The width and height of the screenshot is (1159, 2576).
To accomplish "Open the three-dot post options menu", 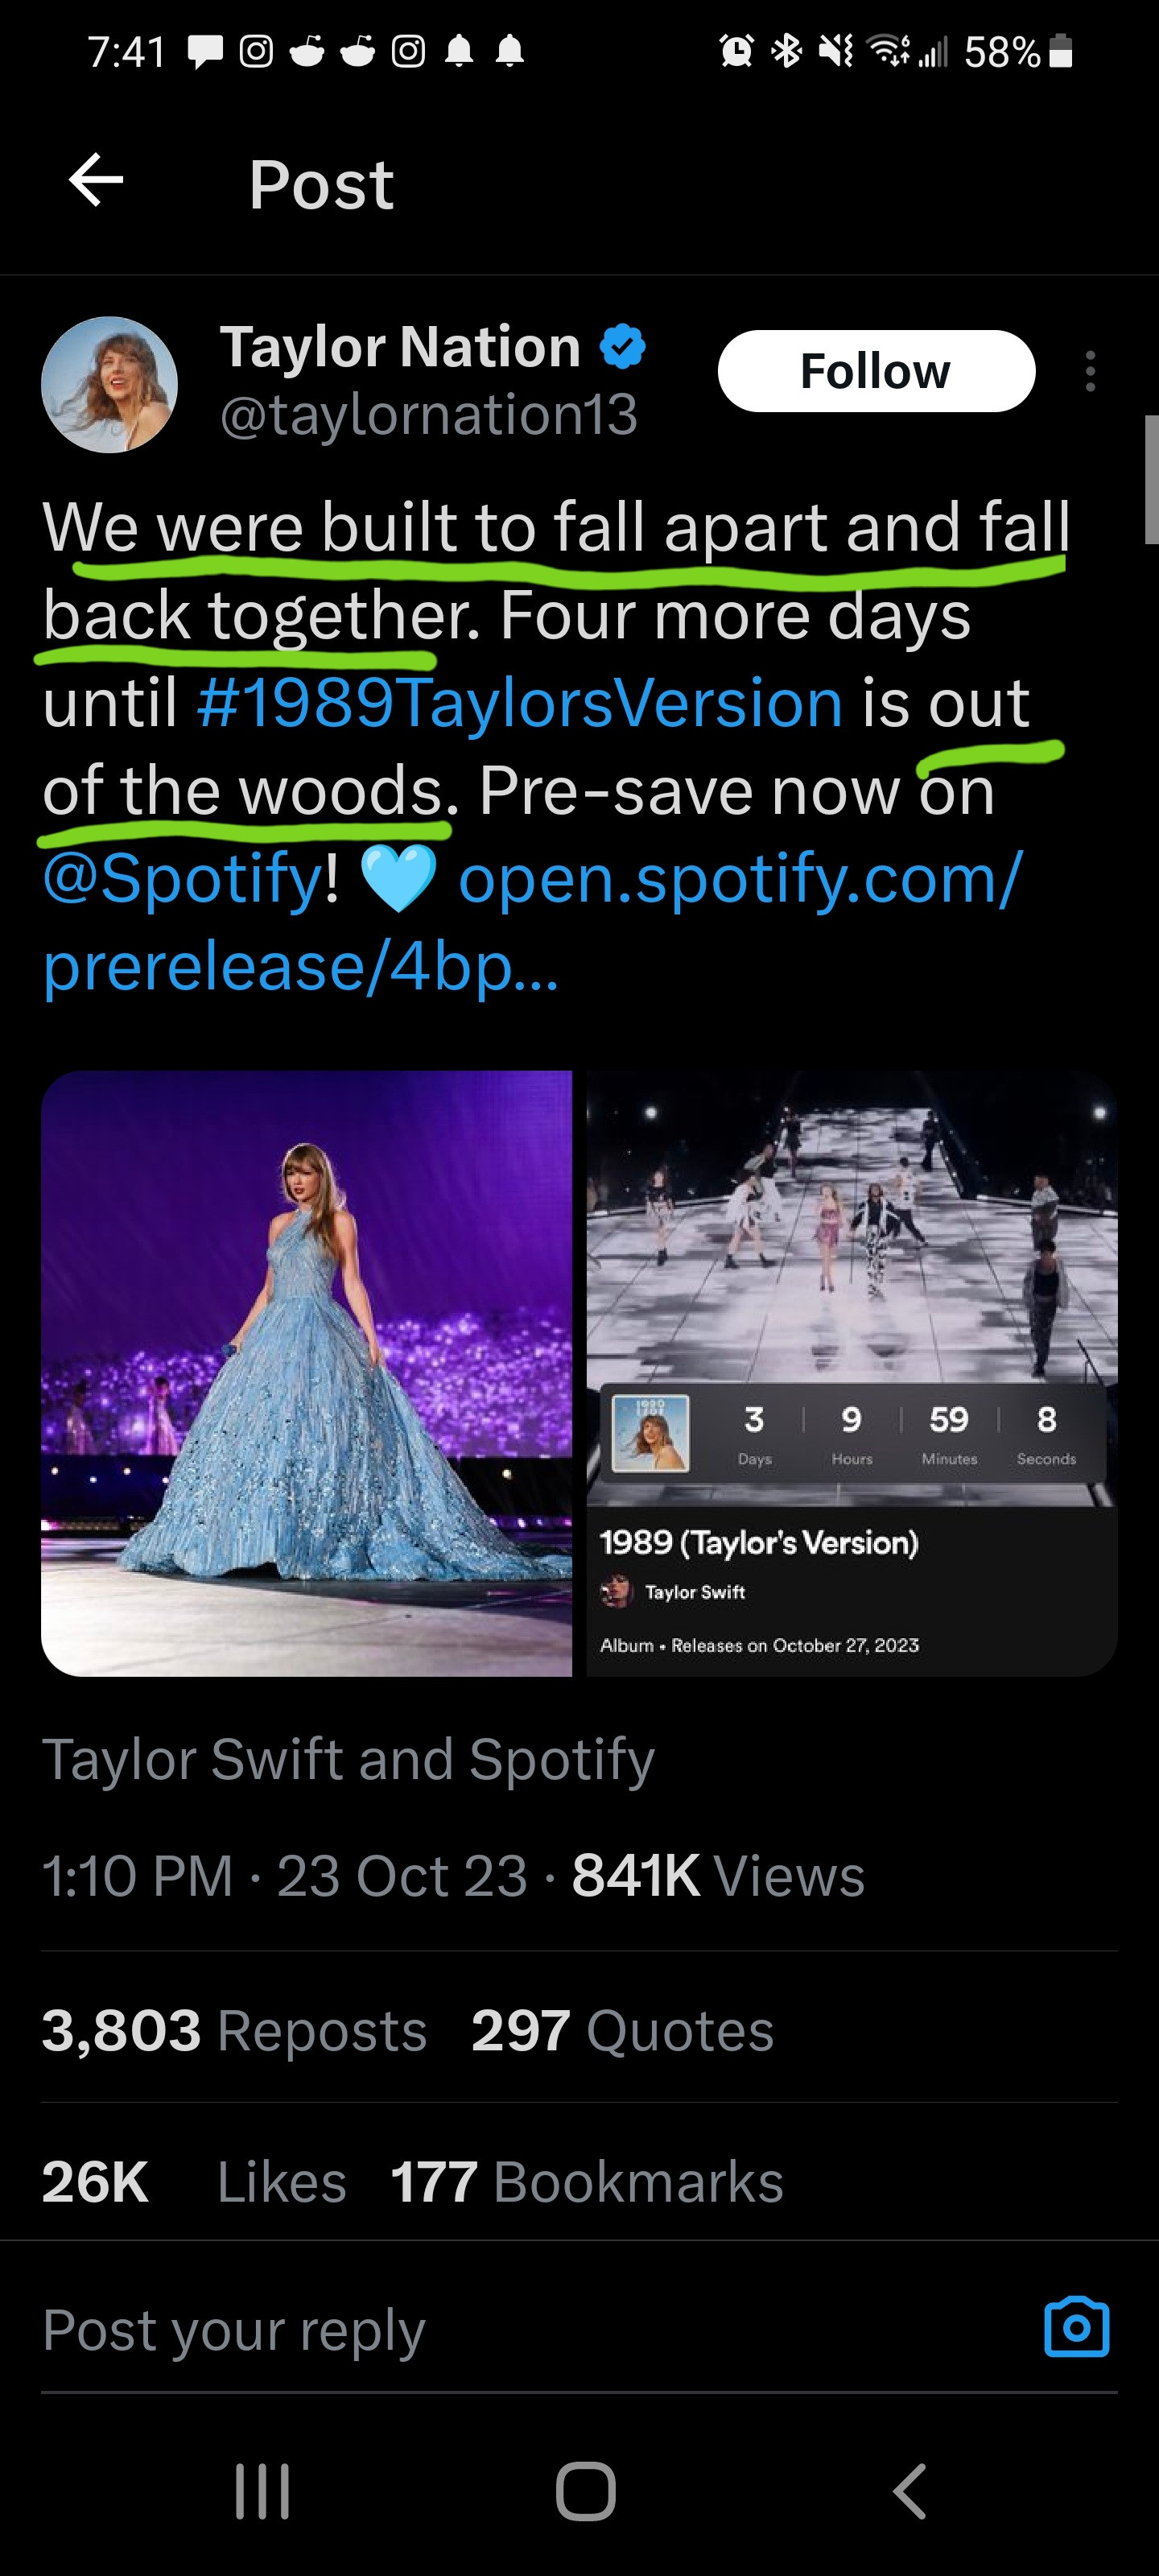I will pos(1090,371).
